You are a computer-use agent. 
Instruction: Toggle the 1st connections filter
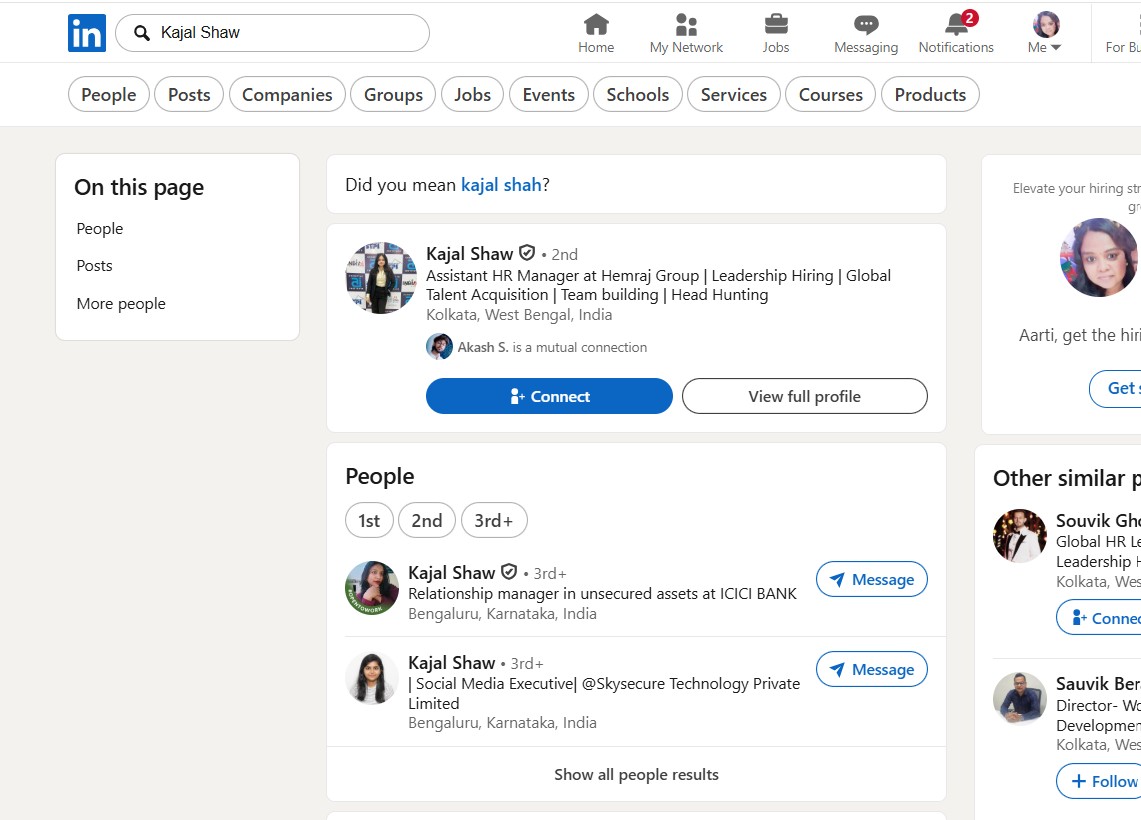(369, 520)
